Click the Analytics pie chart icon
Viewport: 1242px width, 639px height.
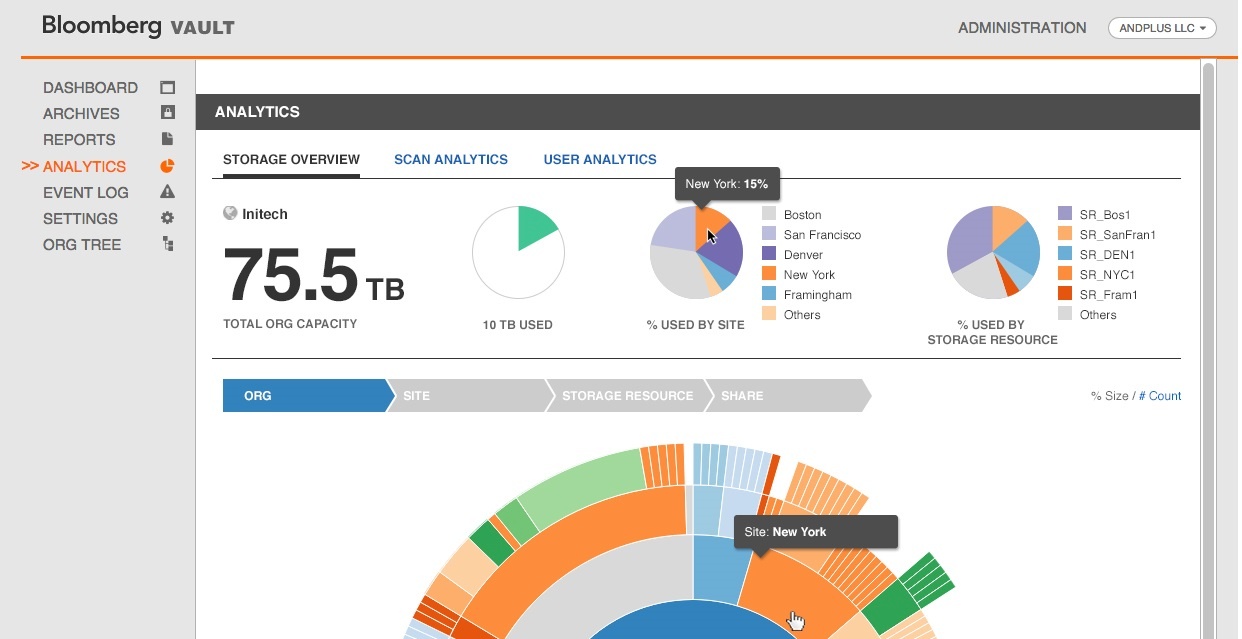[167, 165]
